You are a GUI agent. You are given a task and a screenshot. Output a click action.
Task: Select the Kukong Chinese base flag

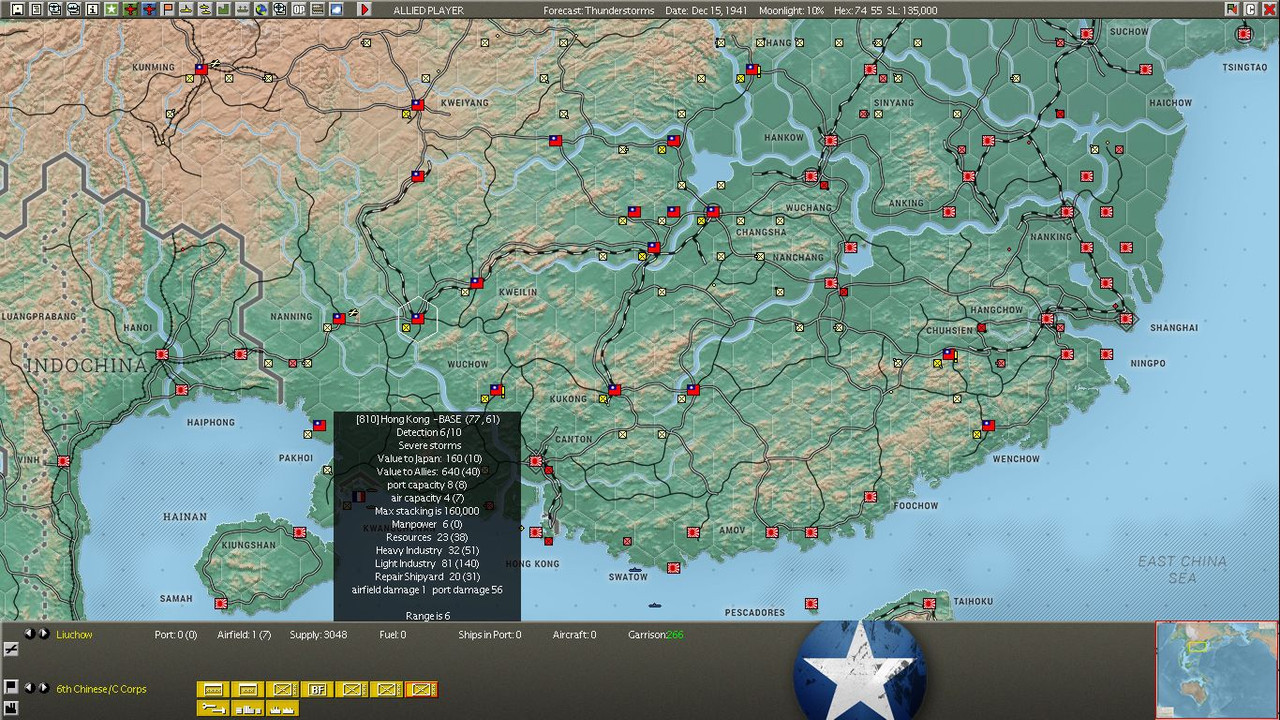point(614,390)
